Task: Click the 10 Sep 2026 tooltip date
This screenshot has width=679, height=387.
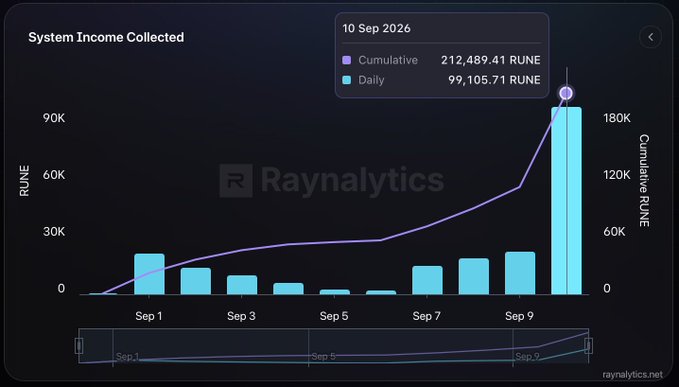Action: pos(376,29)
